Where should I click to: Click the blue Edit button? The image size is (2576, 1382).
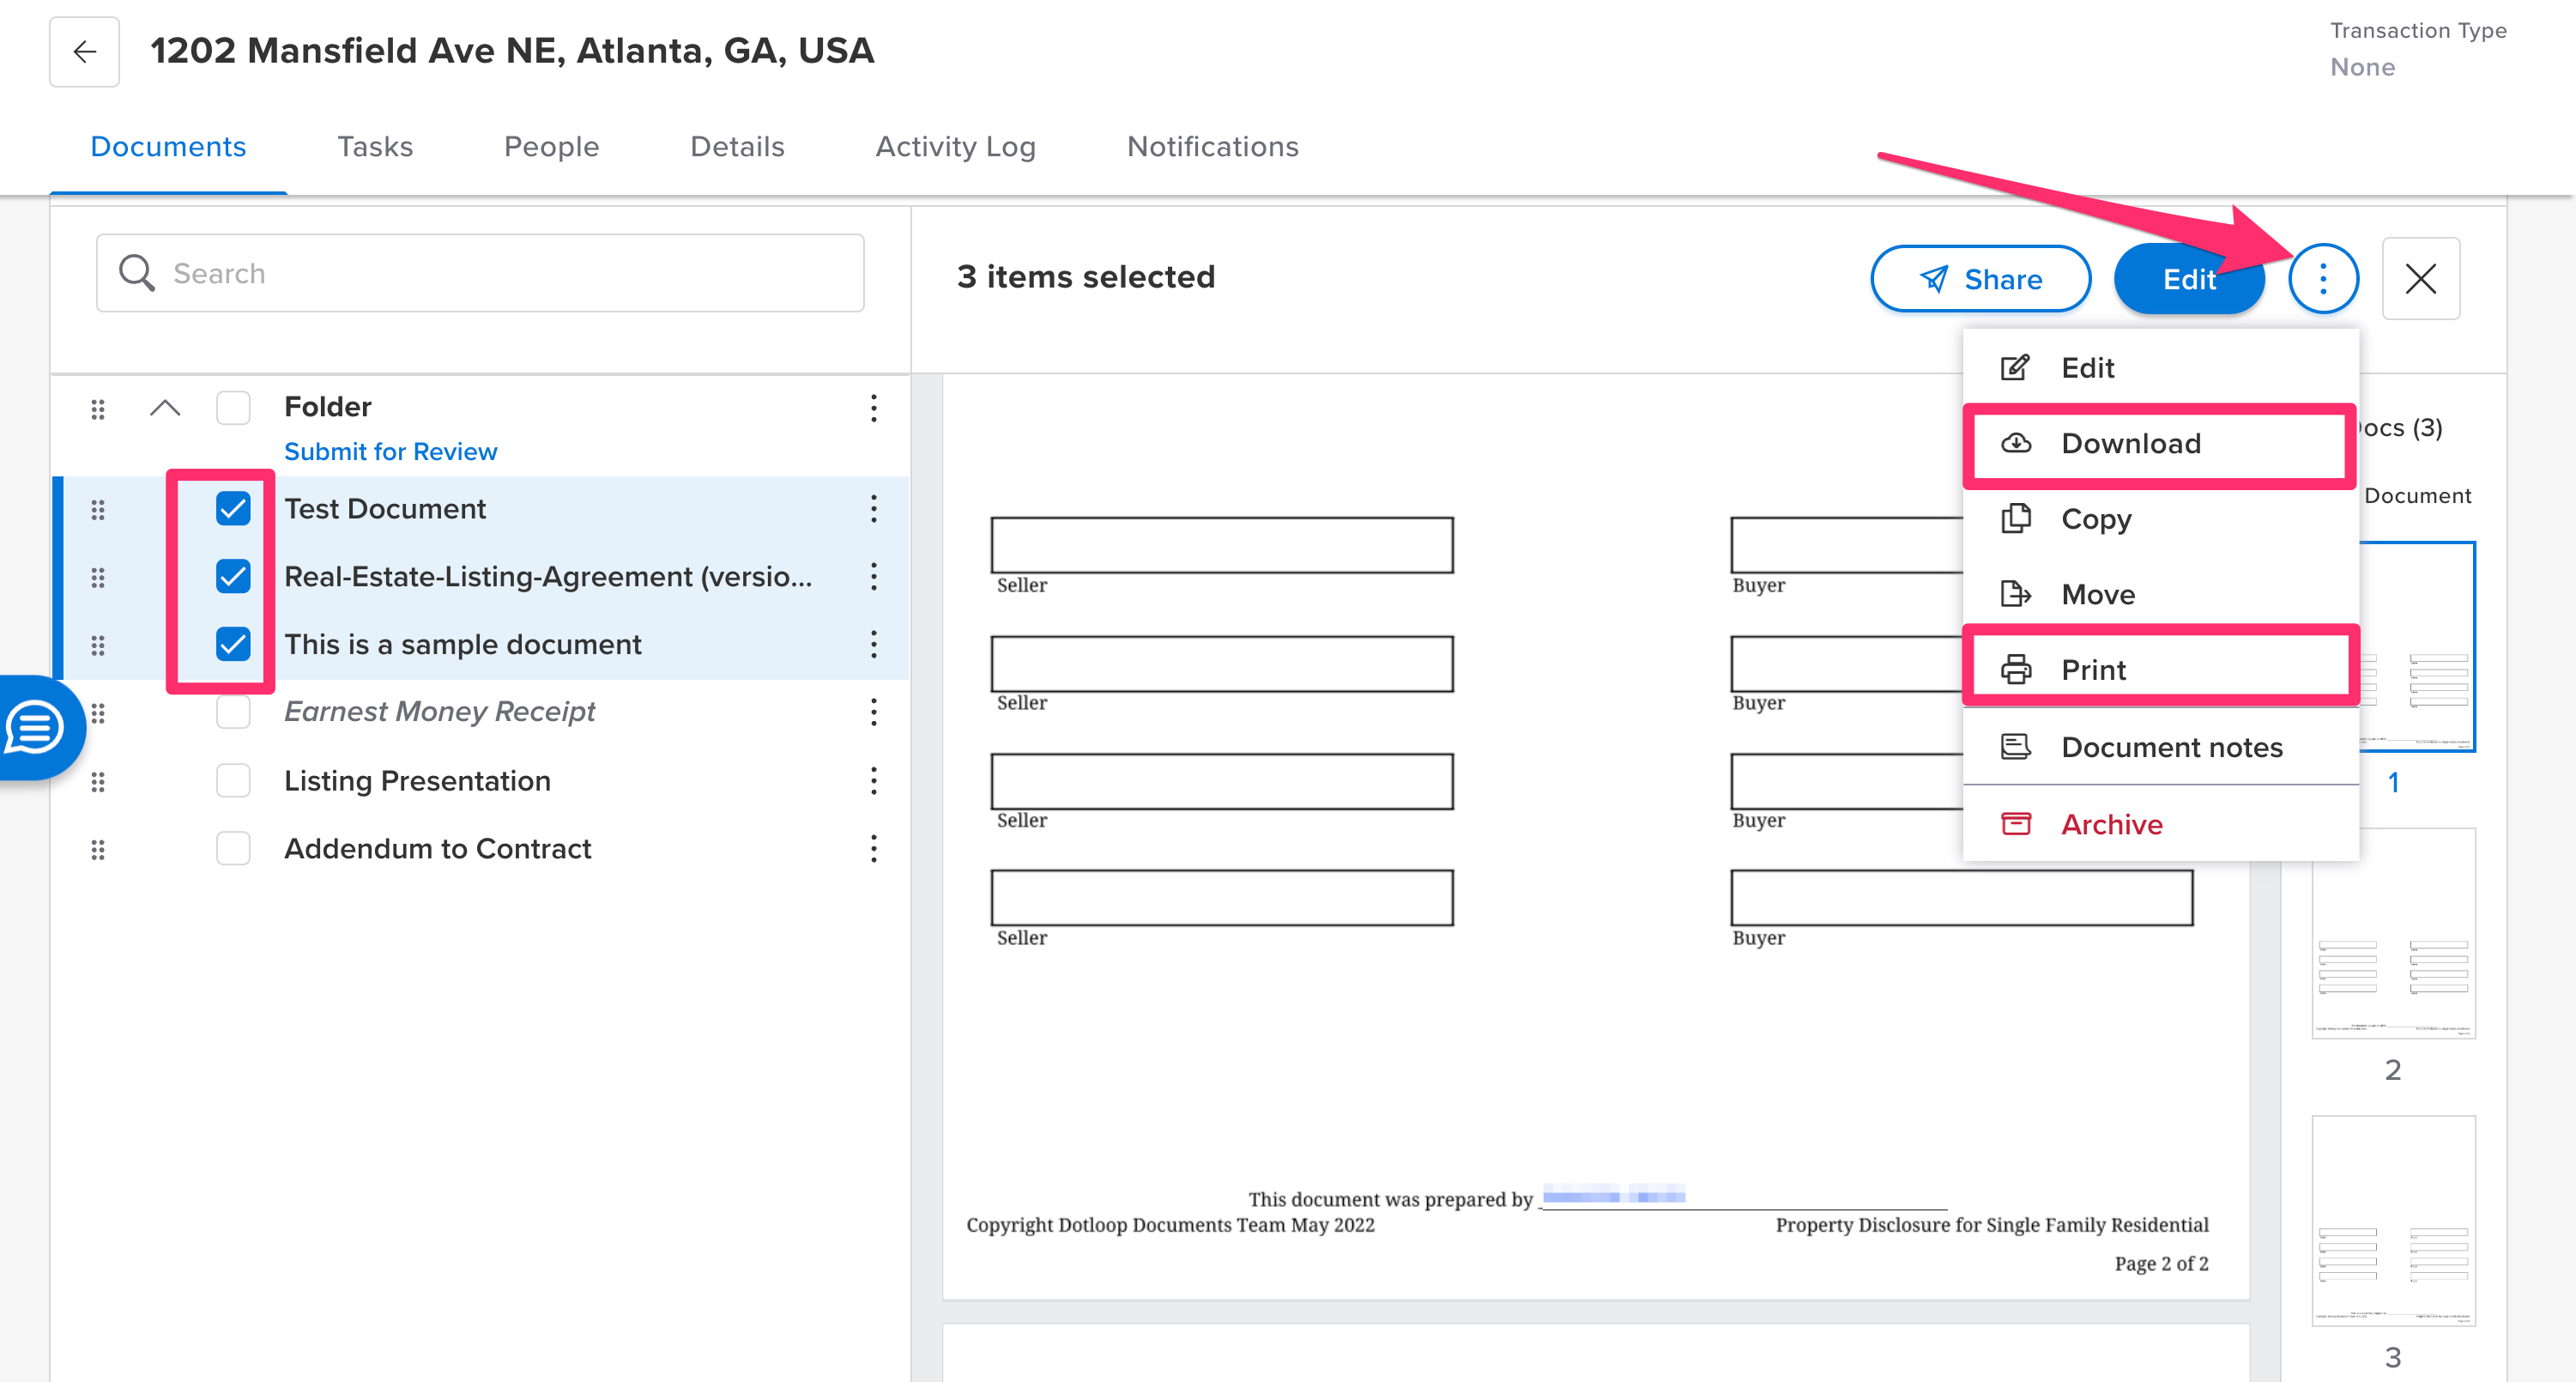2188,279
